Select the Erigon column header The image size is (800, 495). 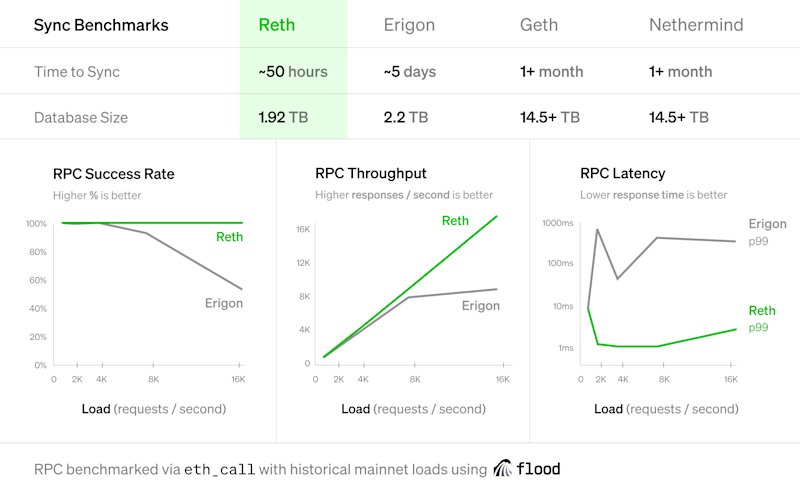409,25
